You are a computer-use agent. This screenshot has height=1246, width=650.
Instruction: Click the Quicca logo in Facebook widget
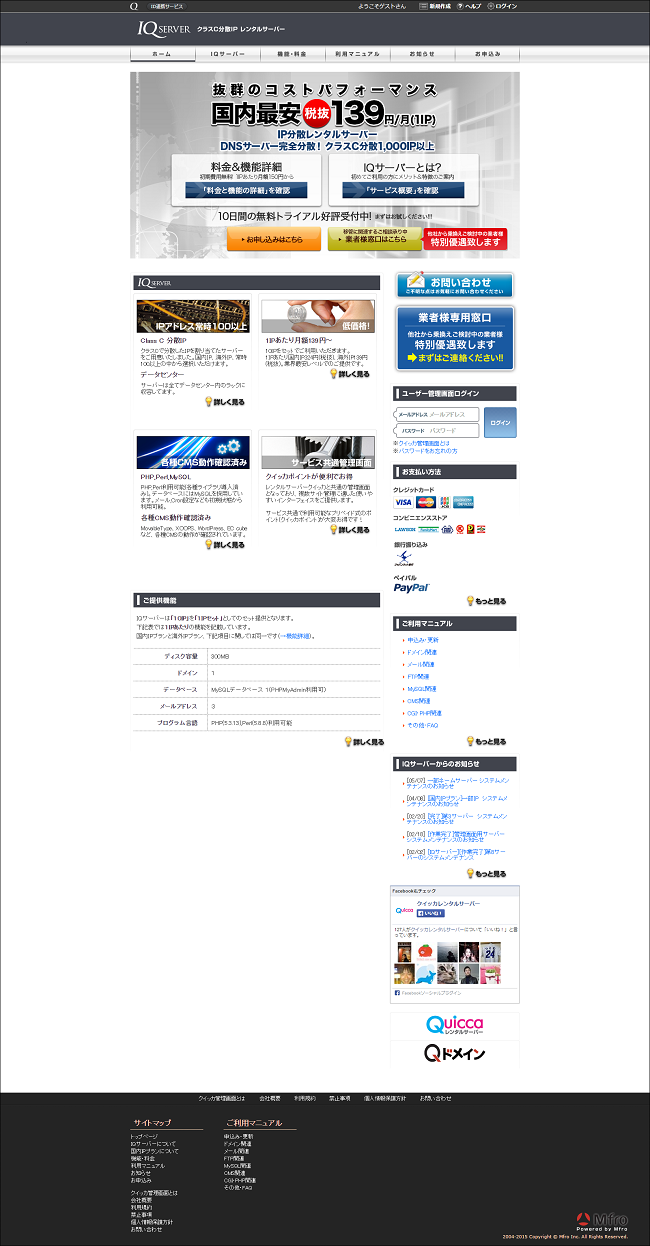404,911
